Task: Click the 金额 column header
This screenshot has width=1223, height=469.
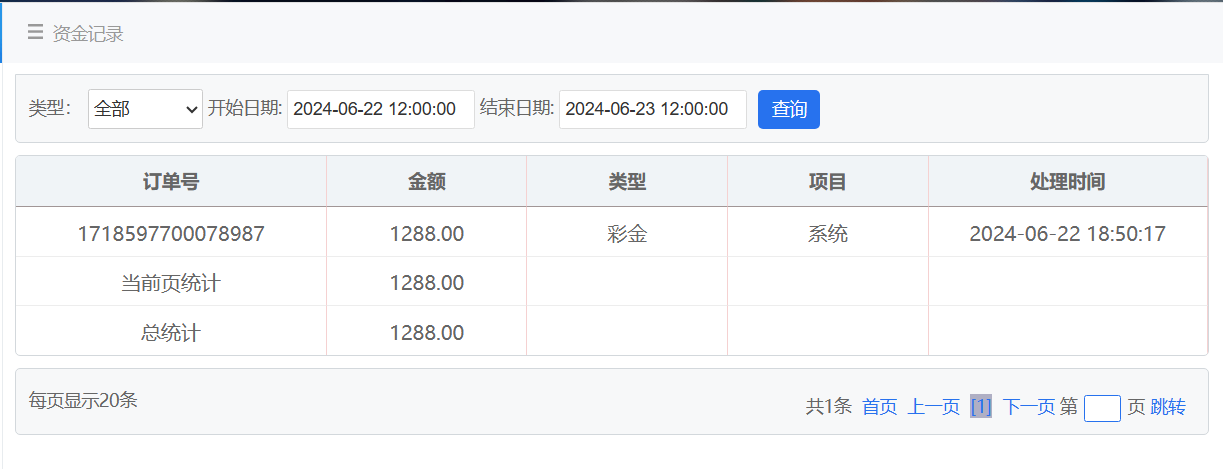Action: click(426, 182)
